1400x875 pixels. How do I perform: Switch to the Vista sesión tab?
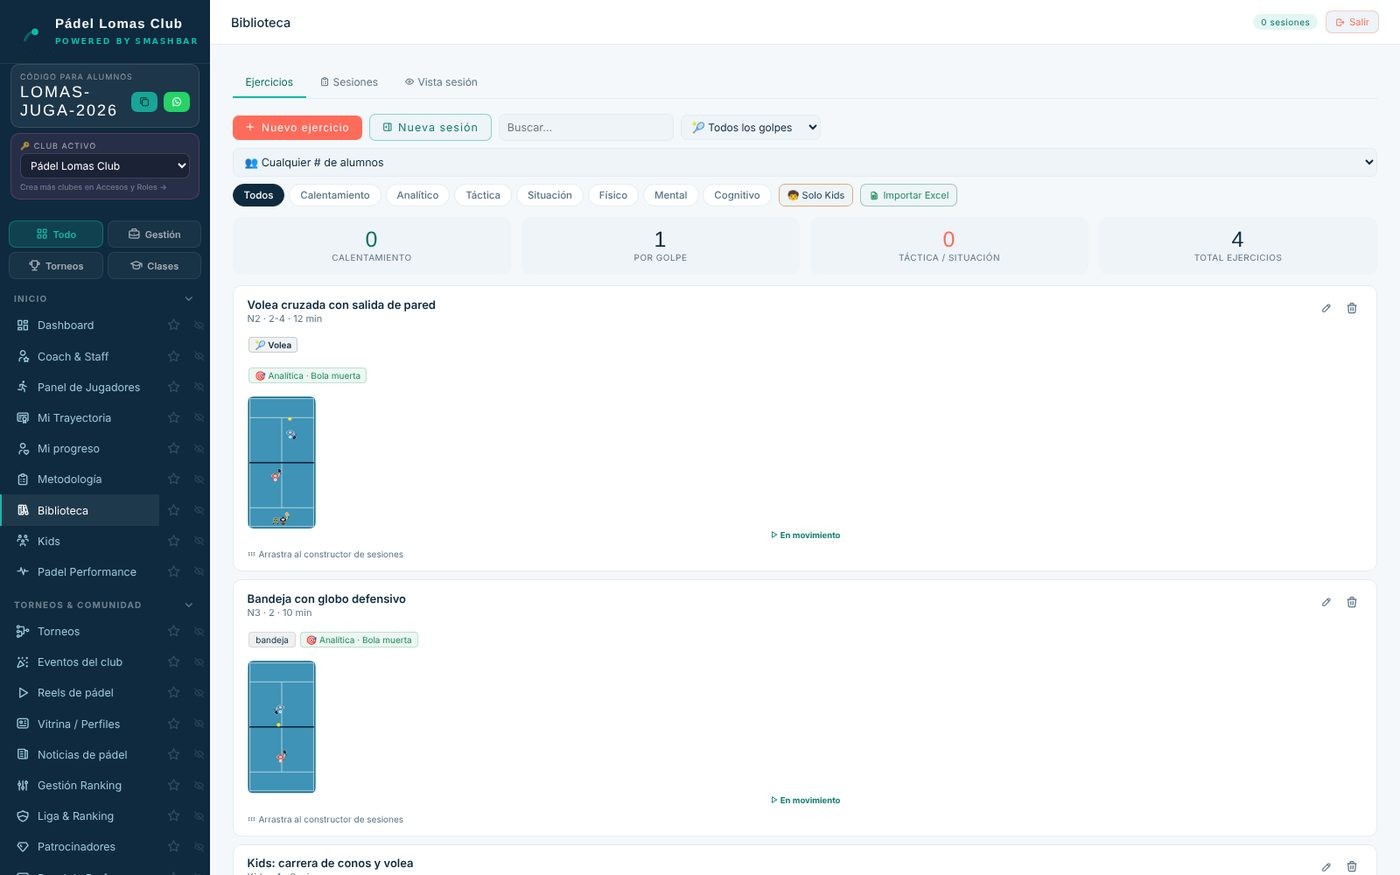[441, 82]
